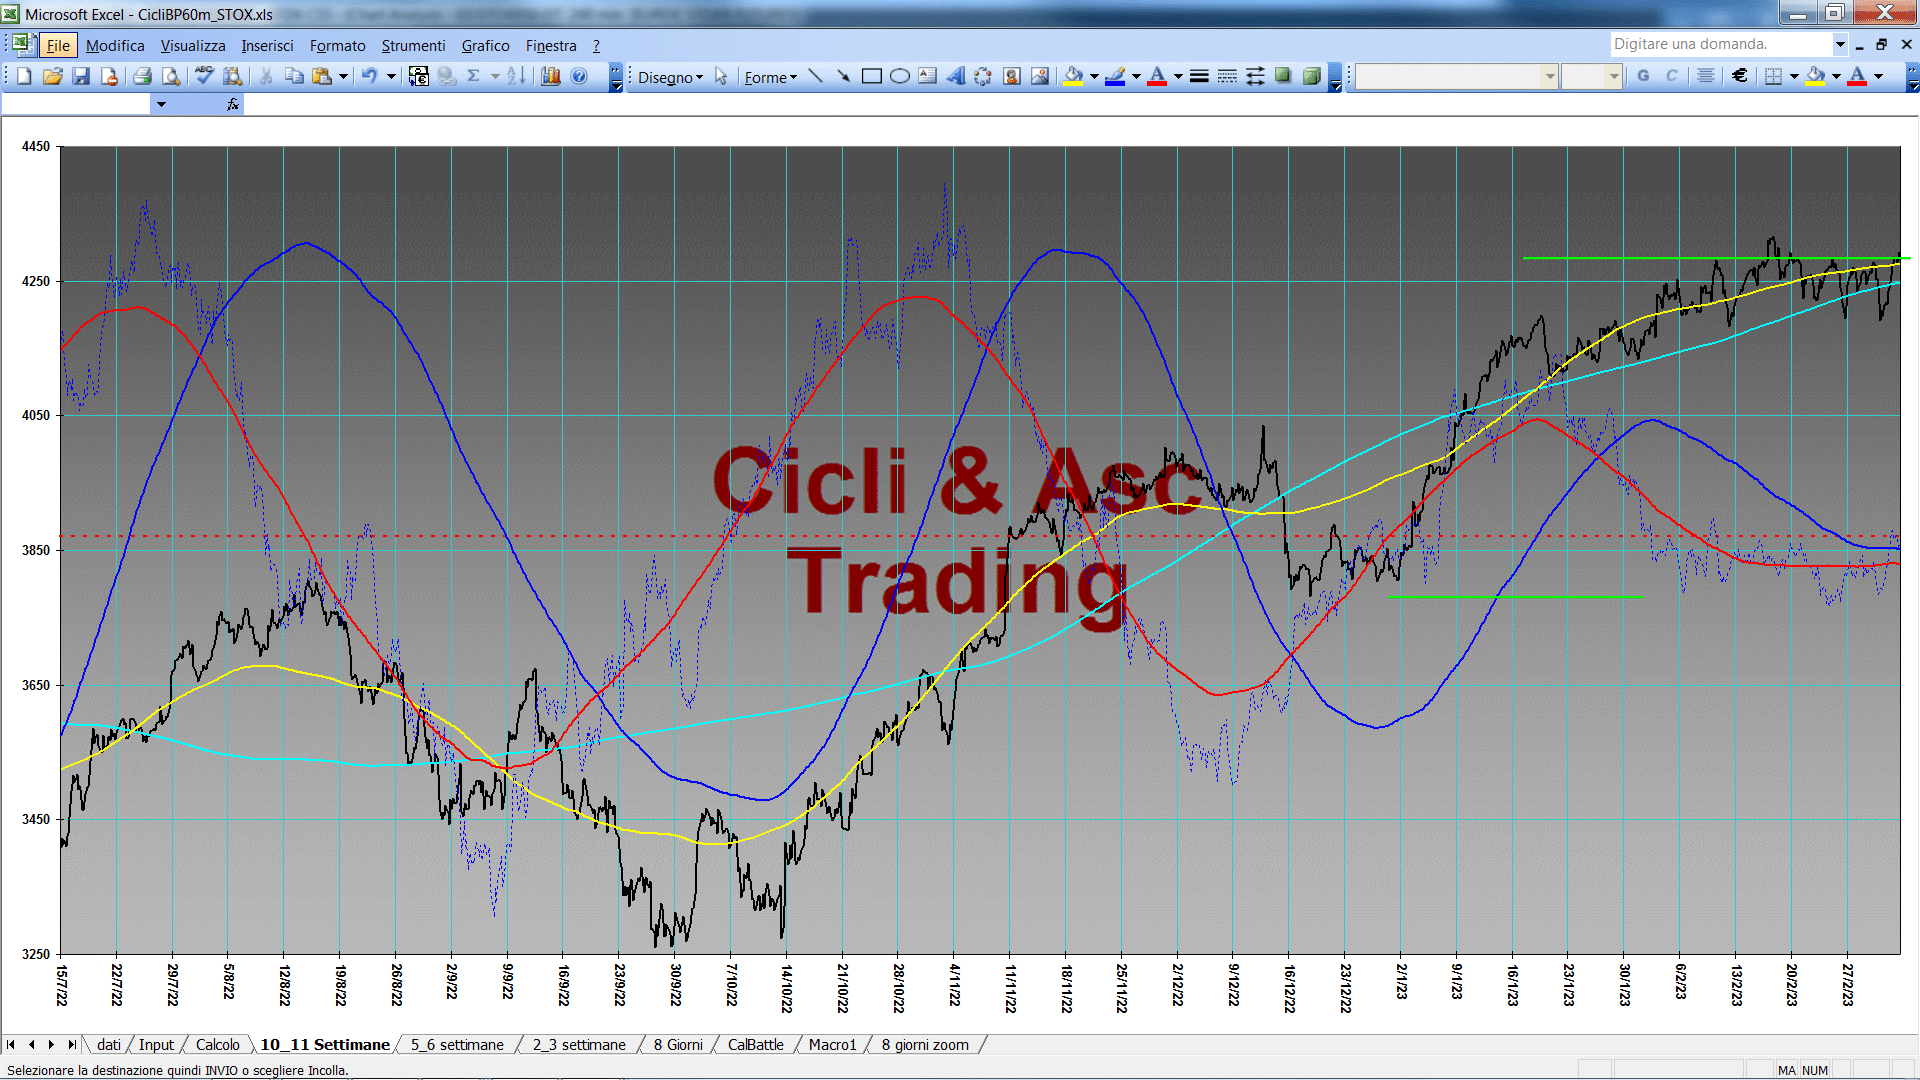Click the Select Objects pointer tool
This screenshot has height=1080, width=1920.
click(721, 76)
